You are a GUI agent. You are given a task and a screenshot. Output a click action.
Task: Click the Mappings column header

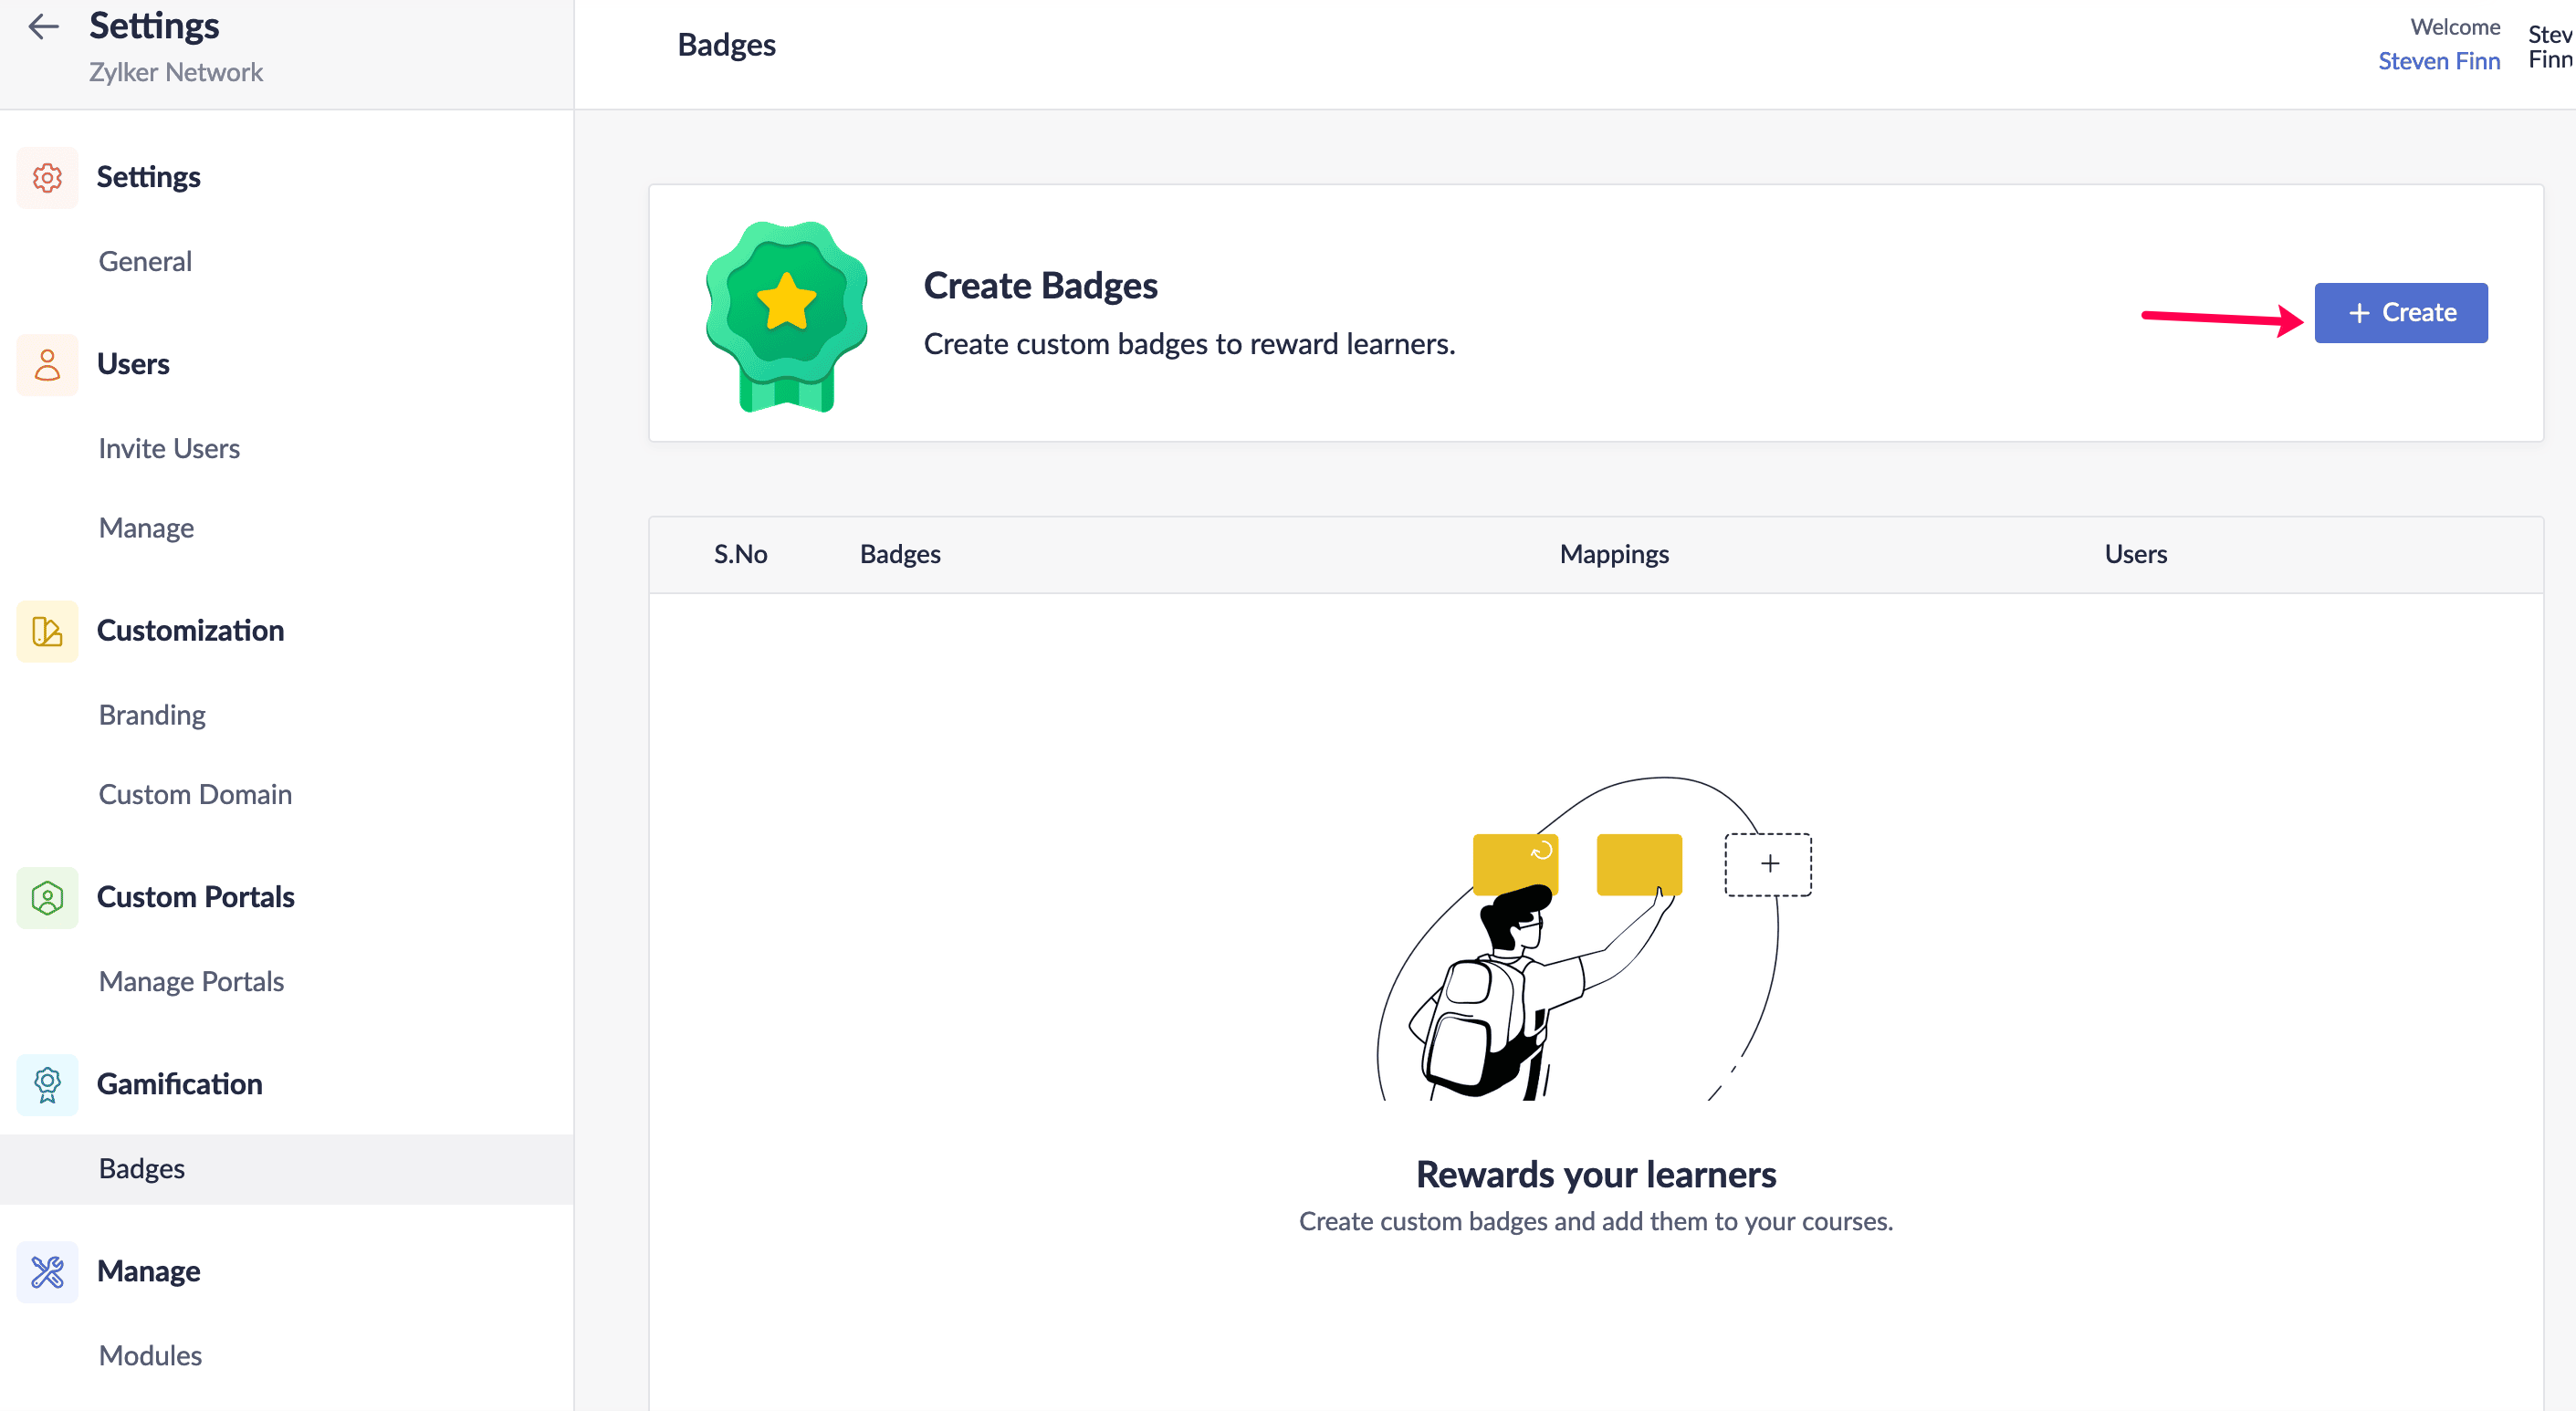[1614, 554]
